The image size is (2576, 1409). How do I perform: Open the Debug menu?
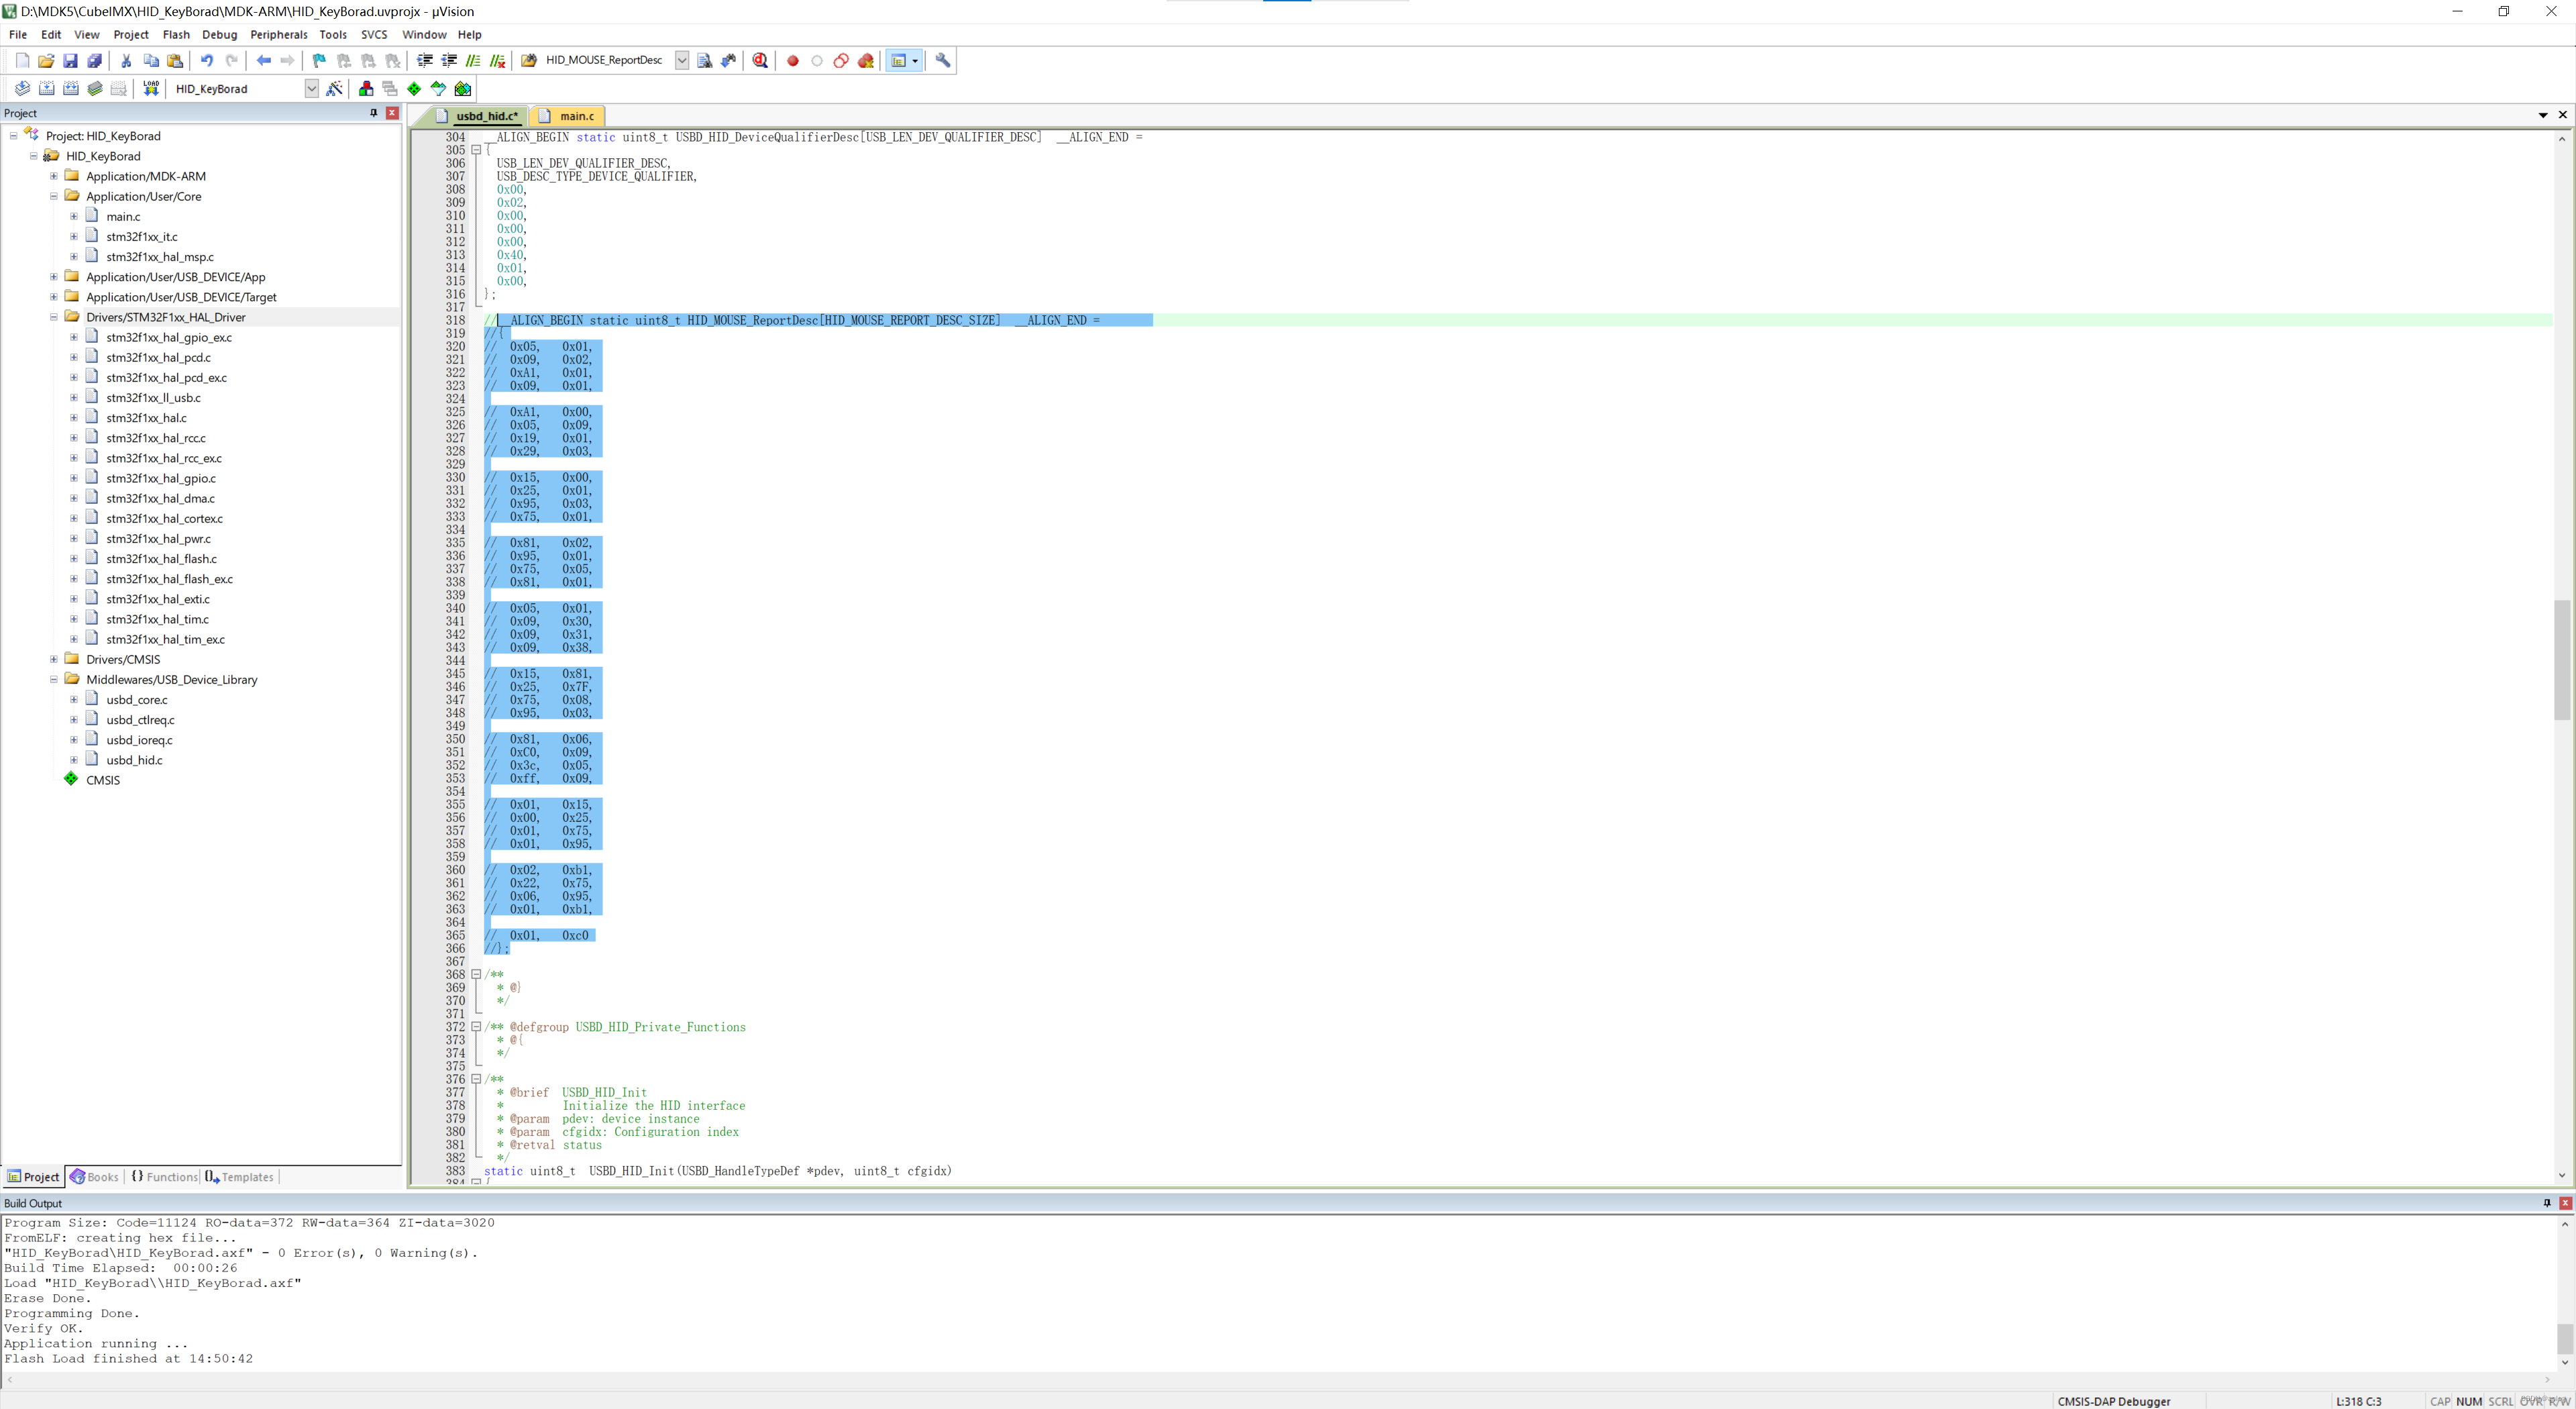click(x=219, y=34)
